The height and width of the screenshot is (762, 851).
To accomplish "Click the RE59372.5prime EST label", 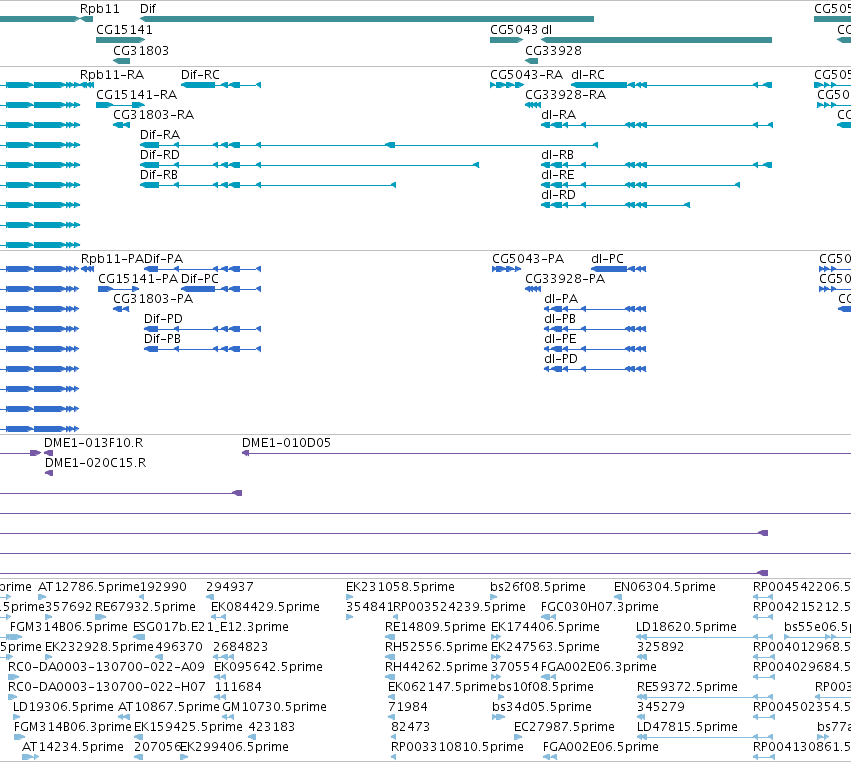I will (687, 687).
